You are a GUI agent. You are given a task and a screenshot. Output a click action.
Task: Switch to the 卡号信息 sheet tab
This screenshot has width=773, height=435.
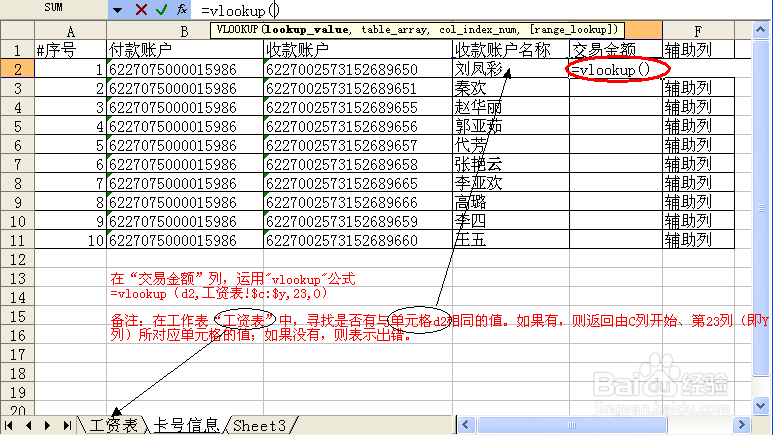[x=186, y=426]
